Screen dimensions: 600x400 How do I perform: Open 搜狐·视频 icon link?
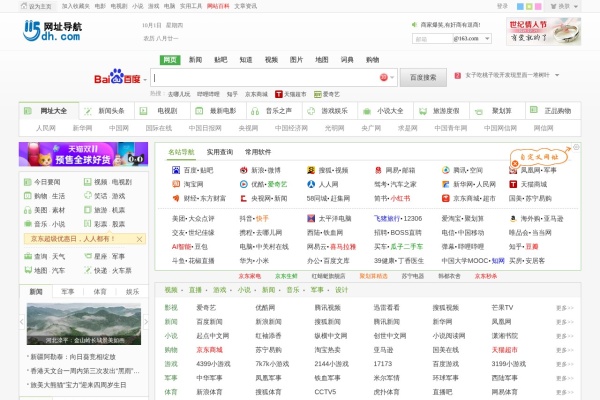[x=311, y=170]
